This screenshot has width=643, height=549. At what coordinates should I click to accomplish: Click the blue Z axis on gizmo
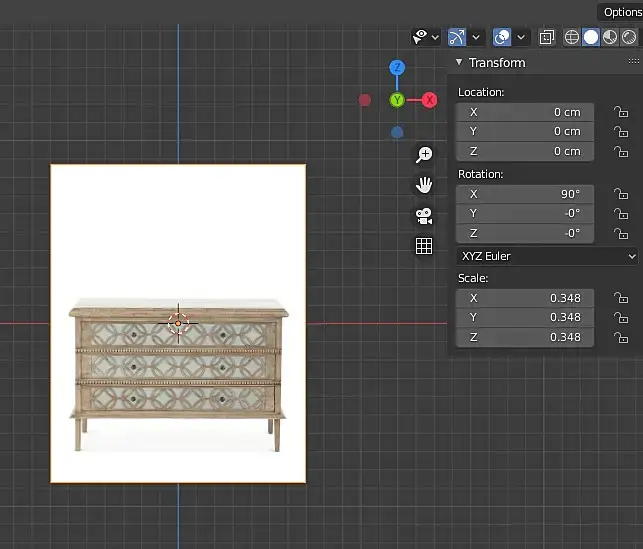pyautogui.click(x=397, y=68)
